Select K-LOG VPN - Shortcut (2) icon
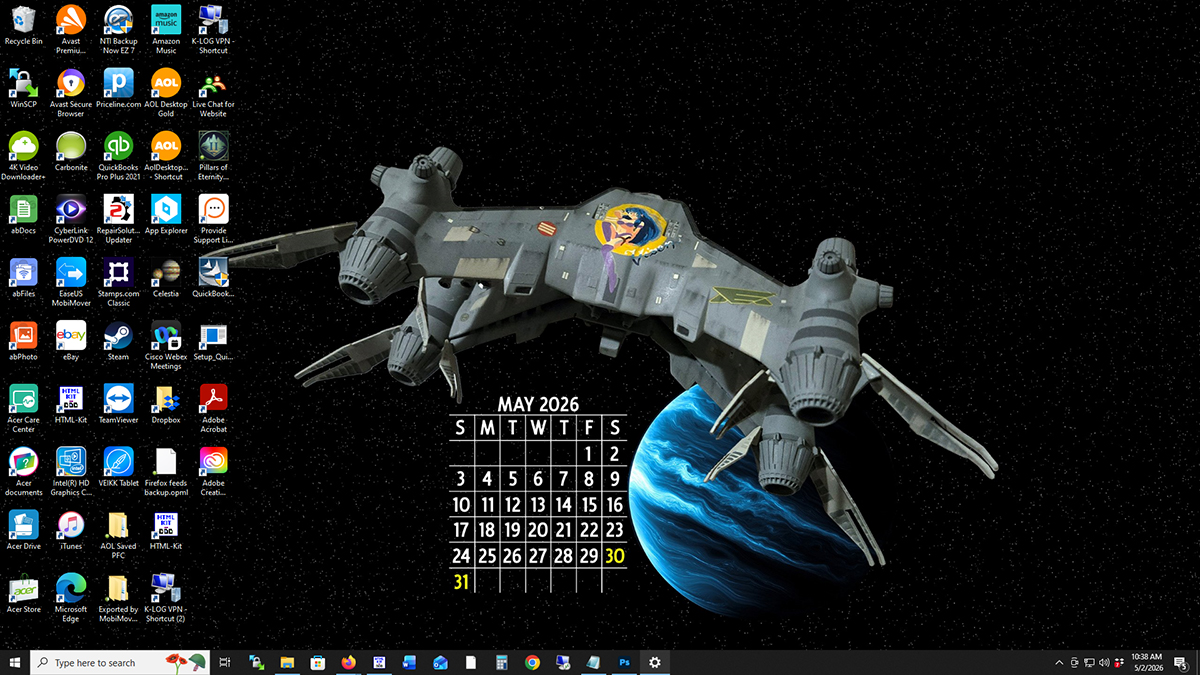This screenshot has height=675, width=1200. 166,596
